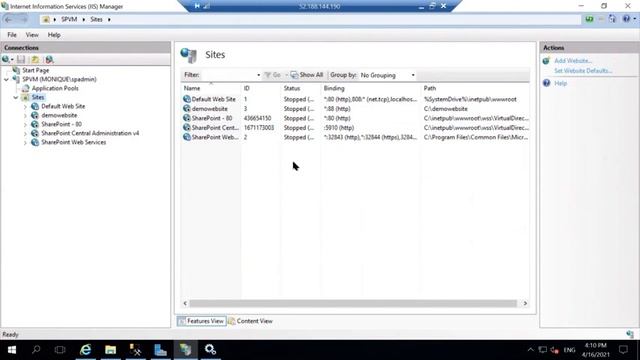Open the View menu
The height and width of the screenshot is (360, 640).
pos(32,35)
